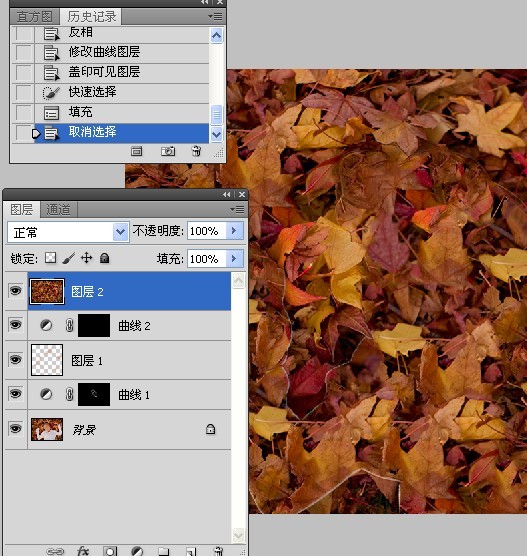
Task: Lock transparent pixels
Action: pyautogui.click(x=50, y=258)
